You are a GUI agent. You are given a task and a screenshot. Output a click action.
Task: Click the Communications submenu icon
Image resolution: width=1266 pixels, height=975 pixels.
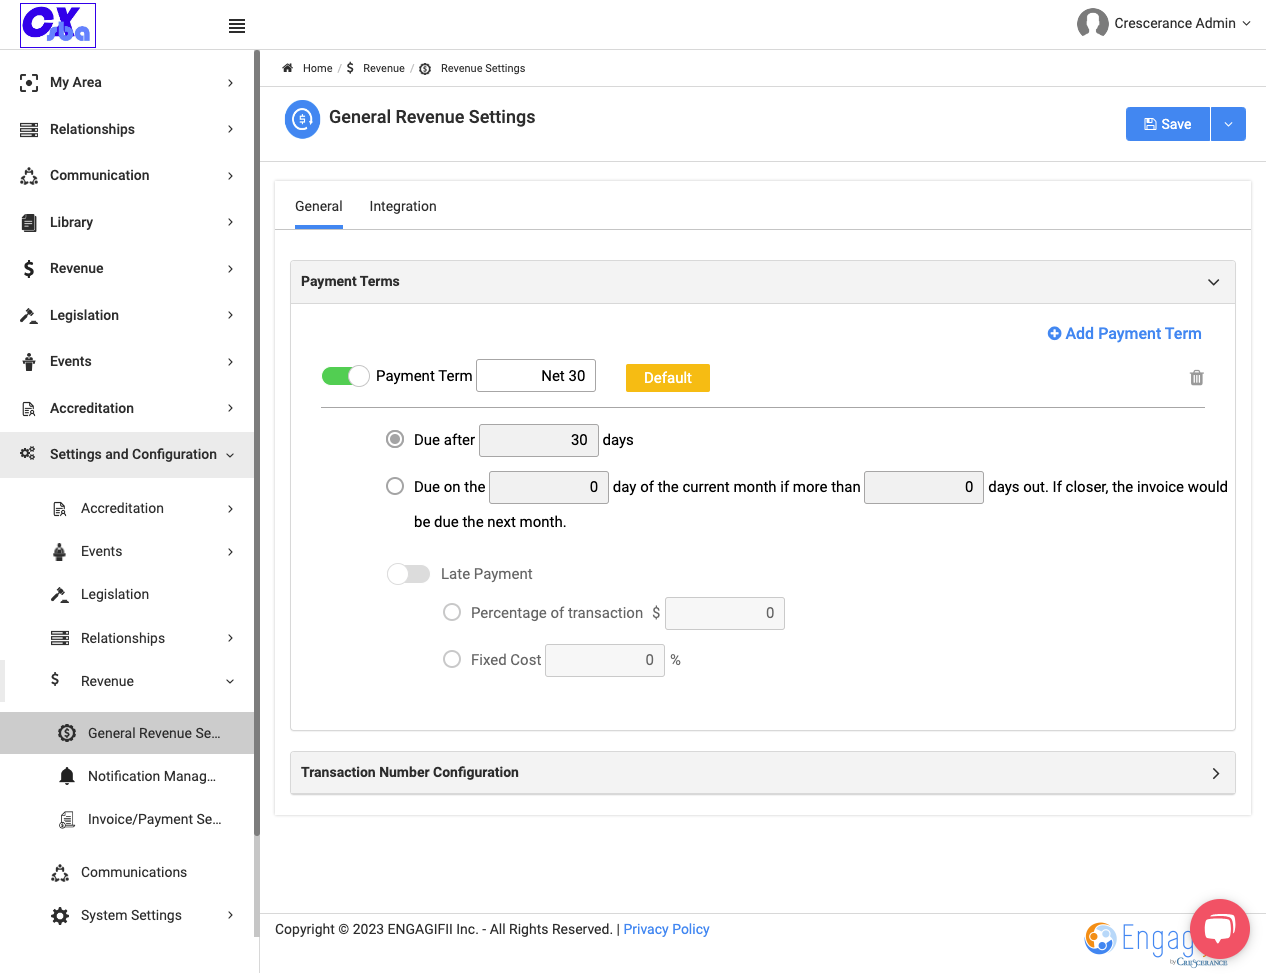(x=60, y=873)
